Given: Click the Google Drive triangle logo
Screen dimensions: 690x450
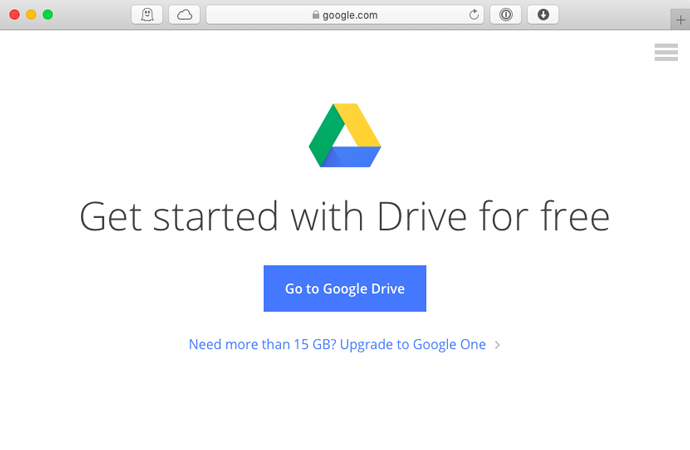Looking at the screenshot, I should pyautogui.click(x=345, y=135).
